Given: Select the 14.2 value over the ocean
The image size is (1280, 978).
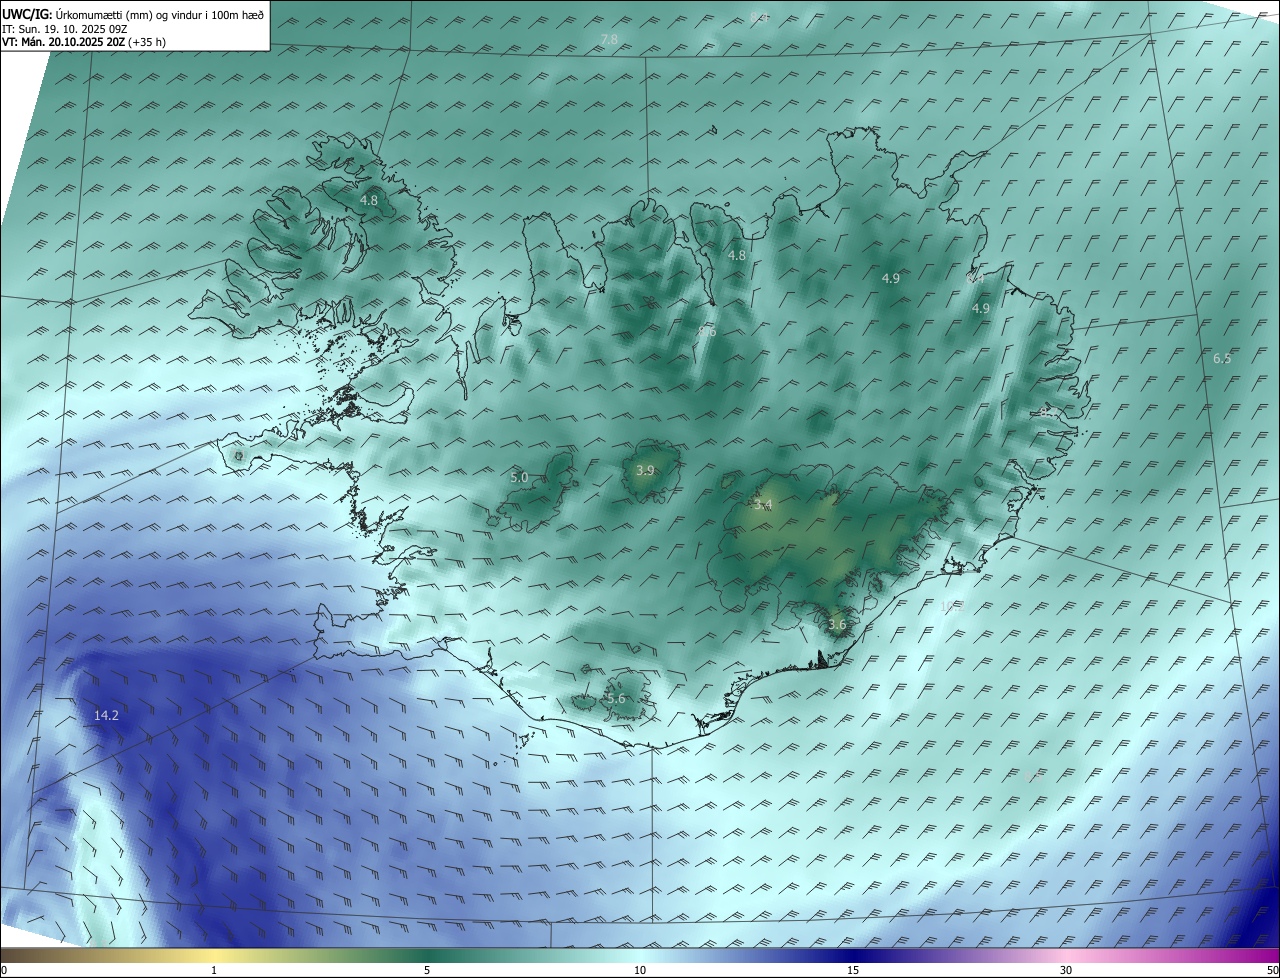Looking at the screenshot, I should (x=107, y=715).
